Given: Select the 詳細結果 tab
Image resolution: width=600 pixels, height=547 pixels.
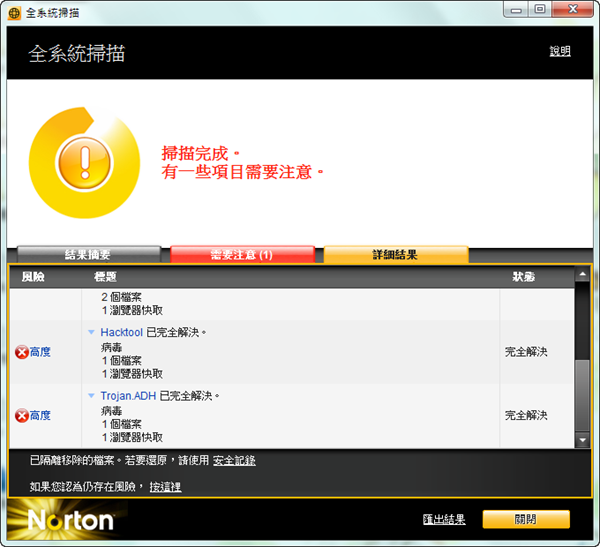Looking at the screenshot, I should (396, 255).
